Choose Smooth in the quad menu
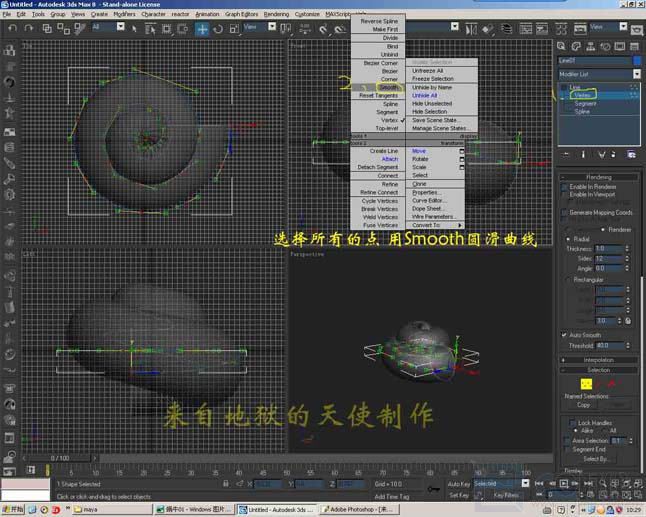Image resolution: width=646 pixels, height=517 pixels. tap(389, 87)
